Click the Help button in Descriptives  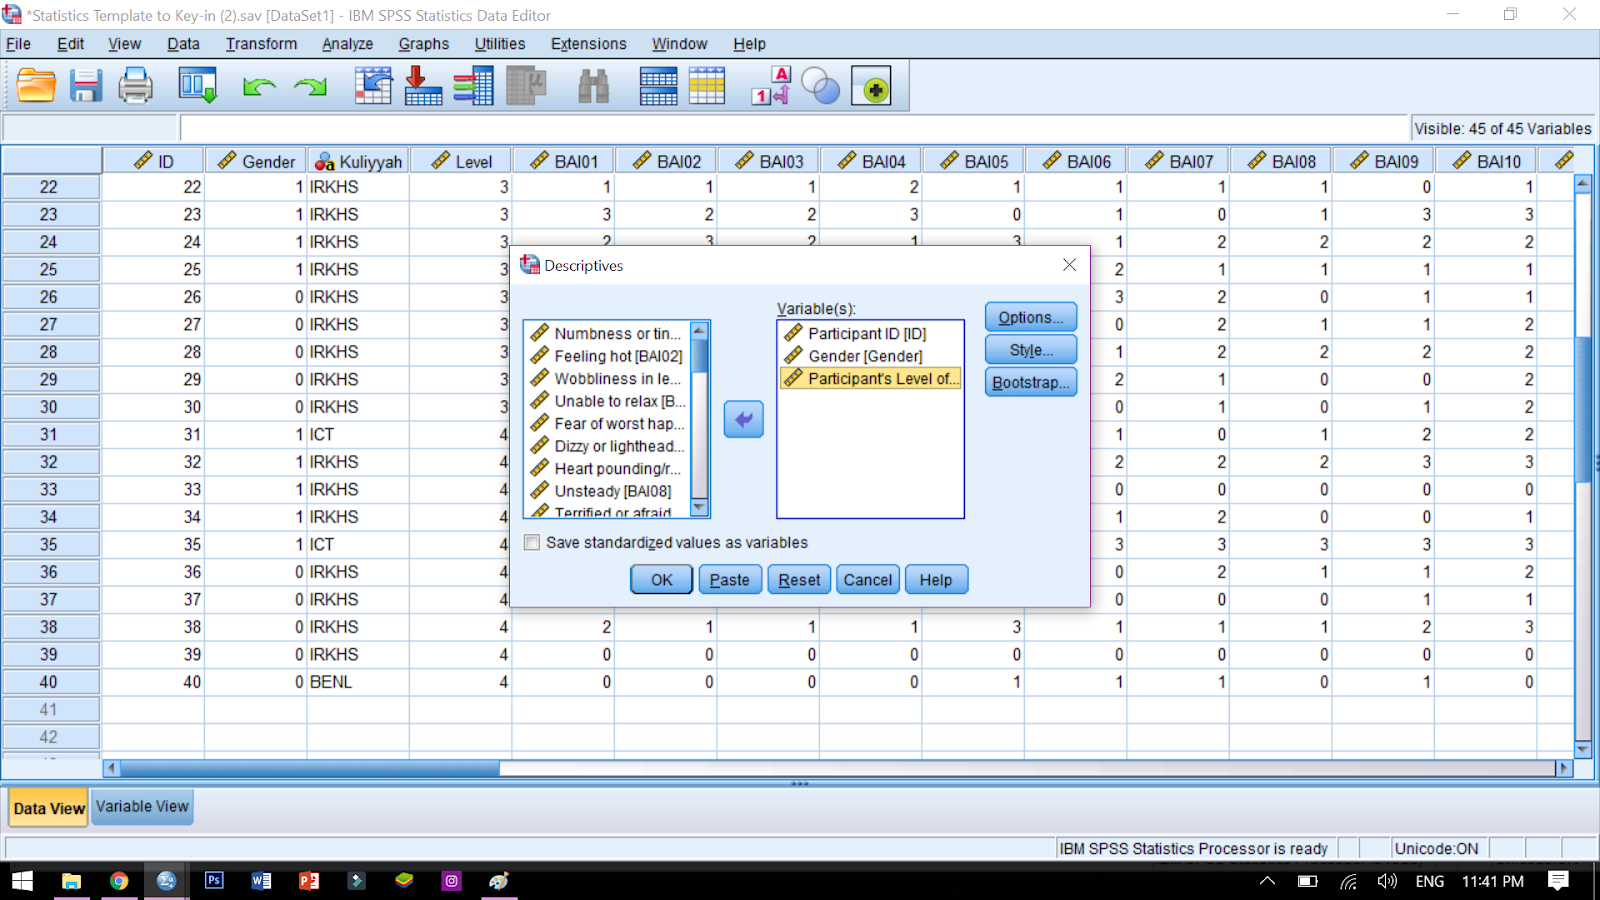(936, 580)
